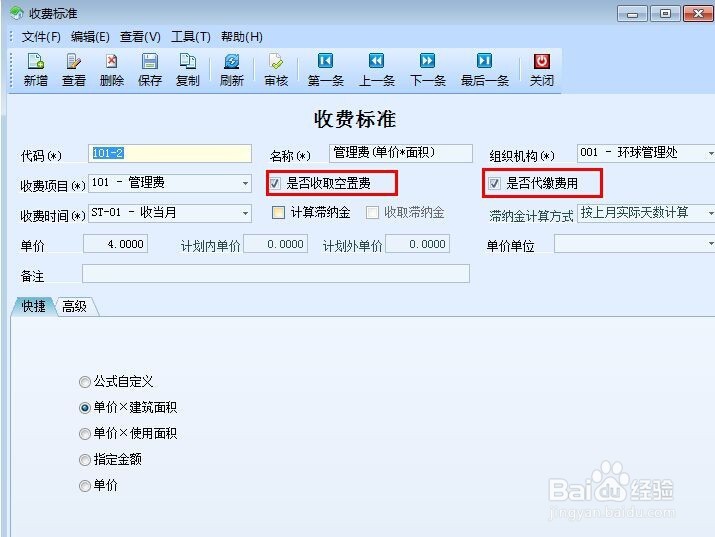Image resolution: width=715 pixels, height=537 pixels.
Task: Select the 指定金额 radio option
Action: click(x=85, y=460)
